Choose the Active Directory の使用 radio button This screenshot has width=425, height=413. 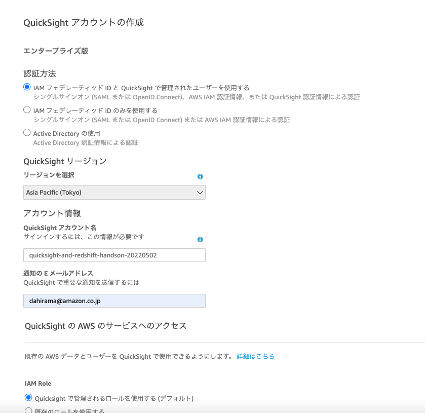(27, 132)
